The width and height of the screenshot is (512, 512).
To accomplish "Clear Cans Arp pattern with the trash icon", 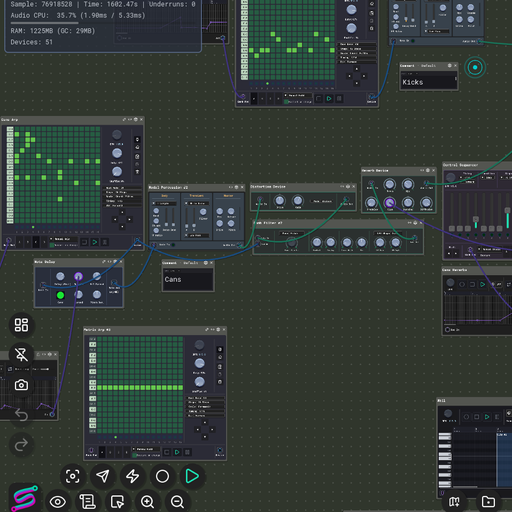I will (x=137, y=172).
